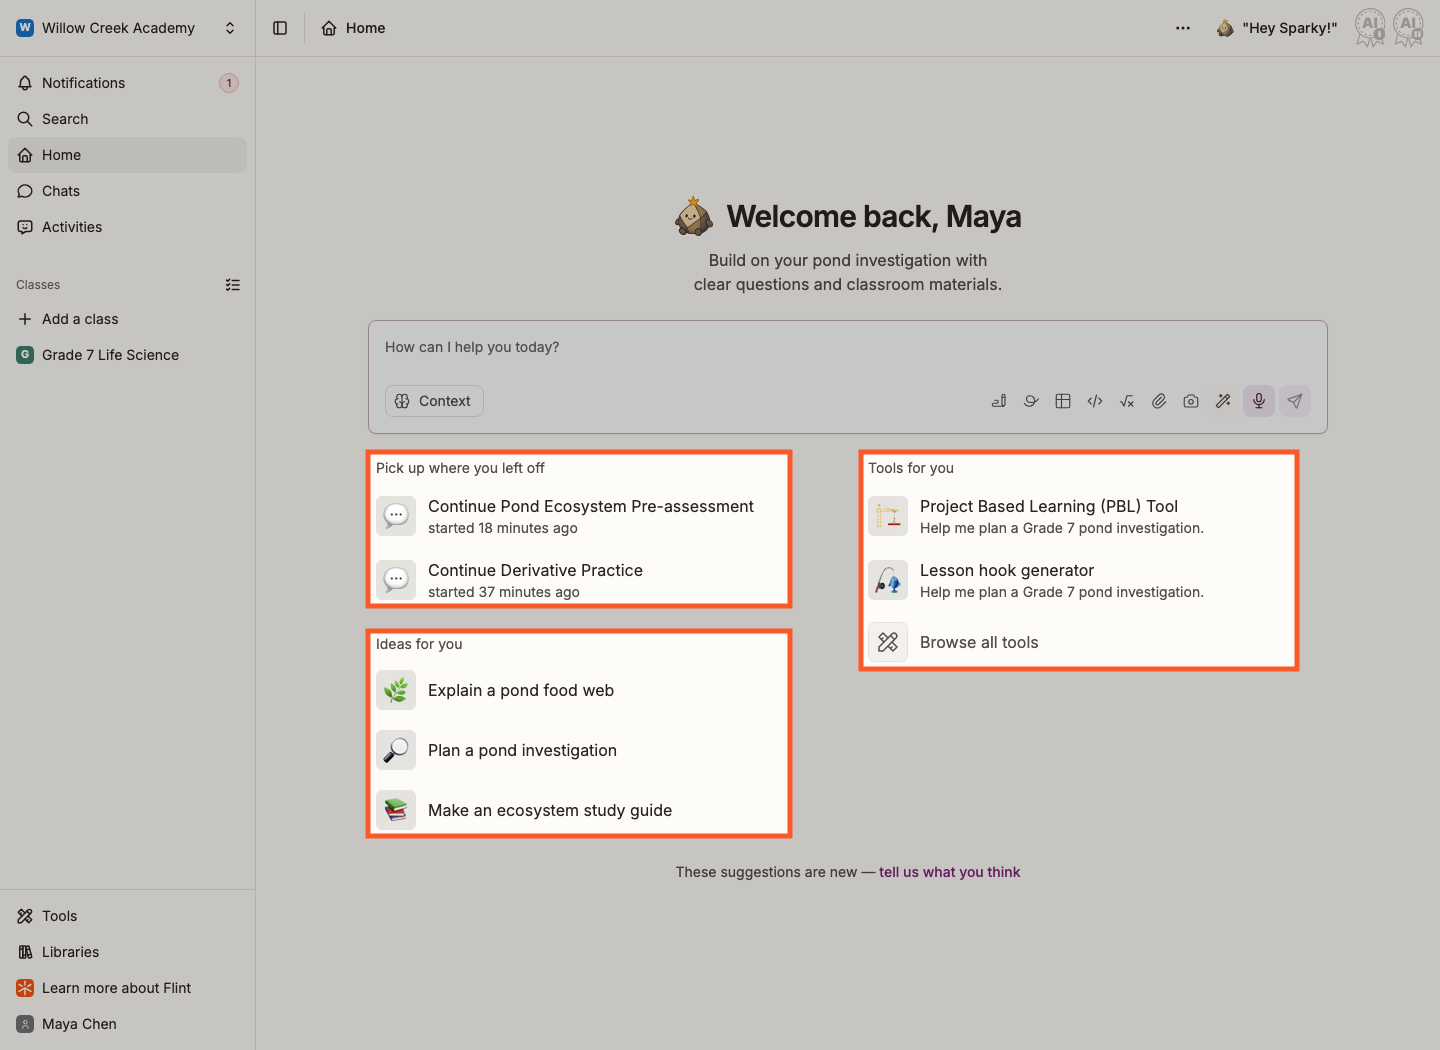Go to Chats in the sidebar
The width and height of the screenshot is (1440, 1050).
(127, 191)
